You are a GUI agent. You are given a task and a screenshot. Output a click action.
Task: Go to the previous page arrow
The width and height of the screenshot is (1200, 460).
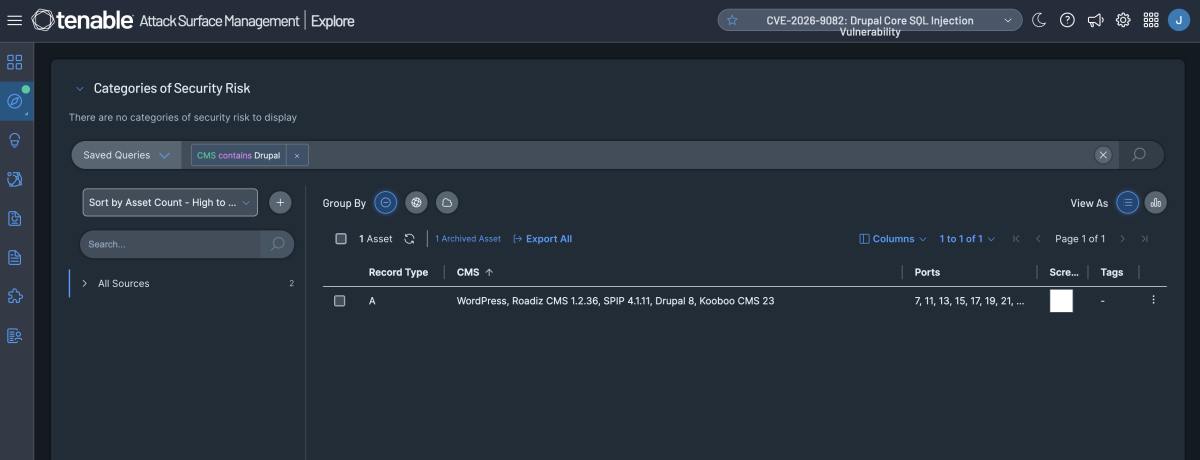(1038, 239)
